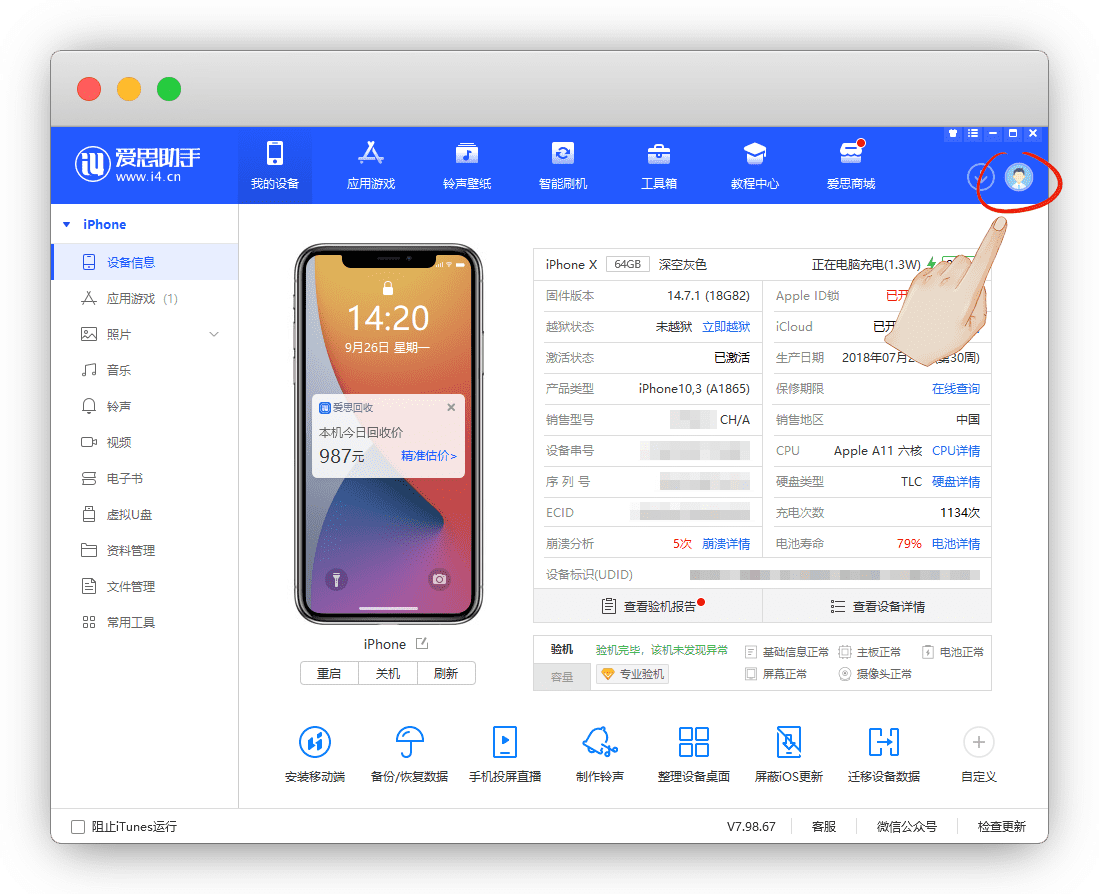Viewport: 1099px width, 894px height.
Task: Click the 安装移动端 install icon
Action: pyautogui.click(x=315, y=743)
